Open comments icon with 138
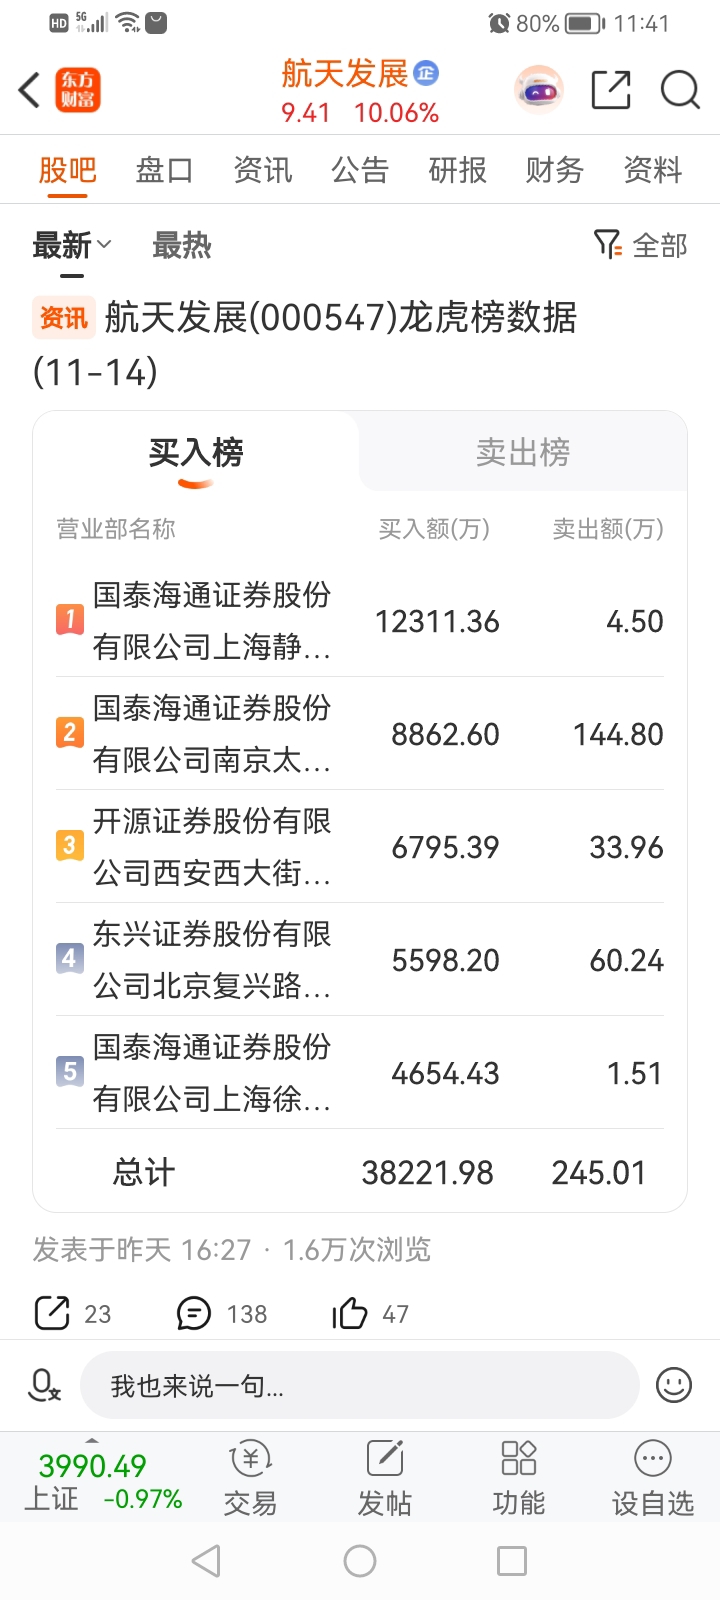 194,1313
